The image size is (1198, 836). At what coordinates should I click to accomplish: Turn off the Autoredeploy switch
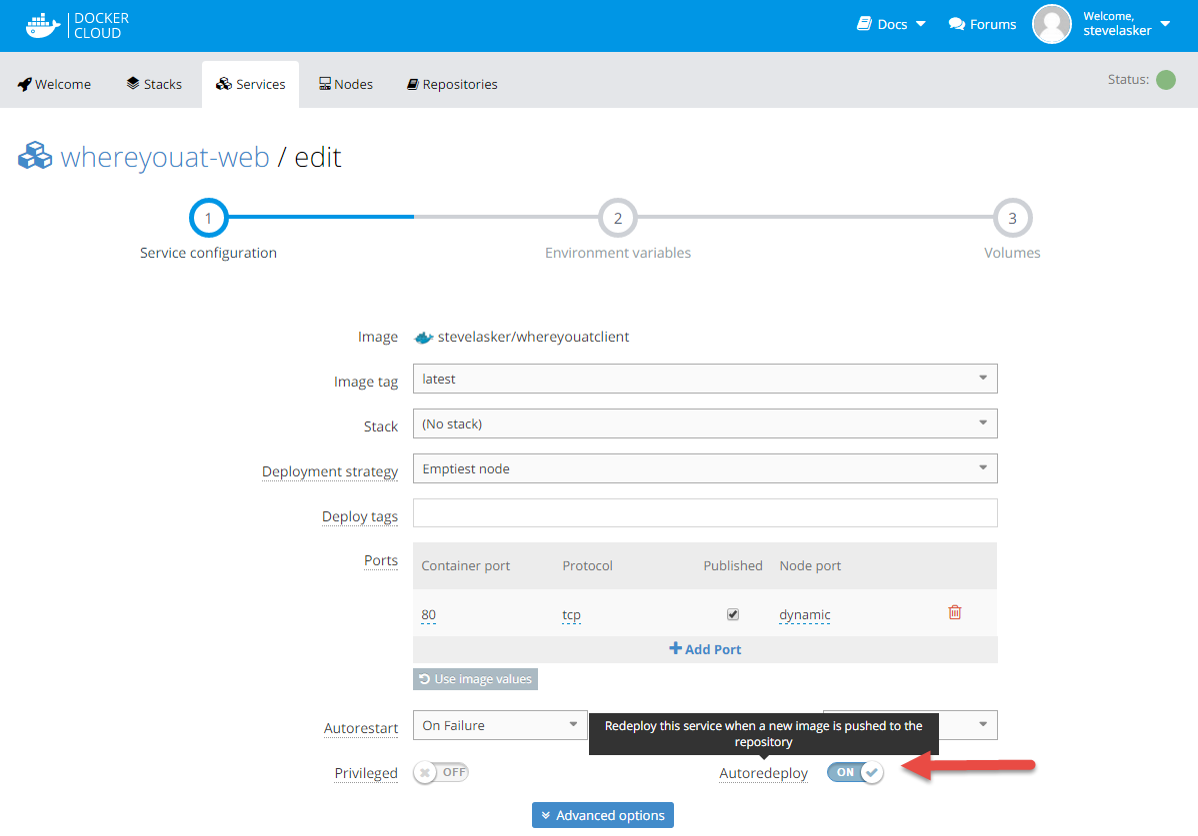pos(855,773)
